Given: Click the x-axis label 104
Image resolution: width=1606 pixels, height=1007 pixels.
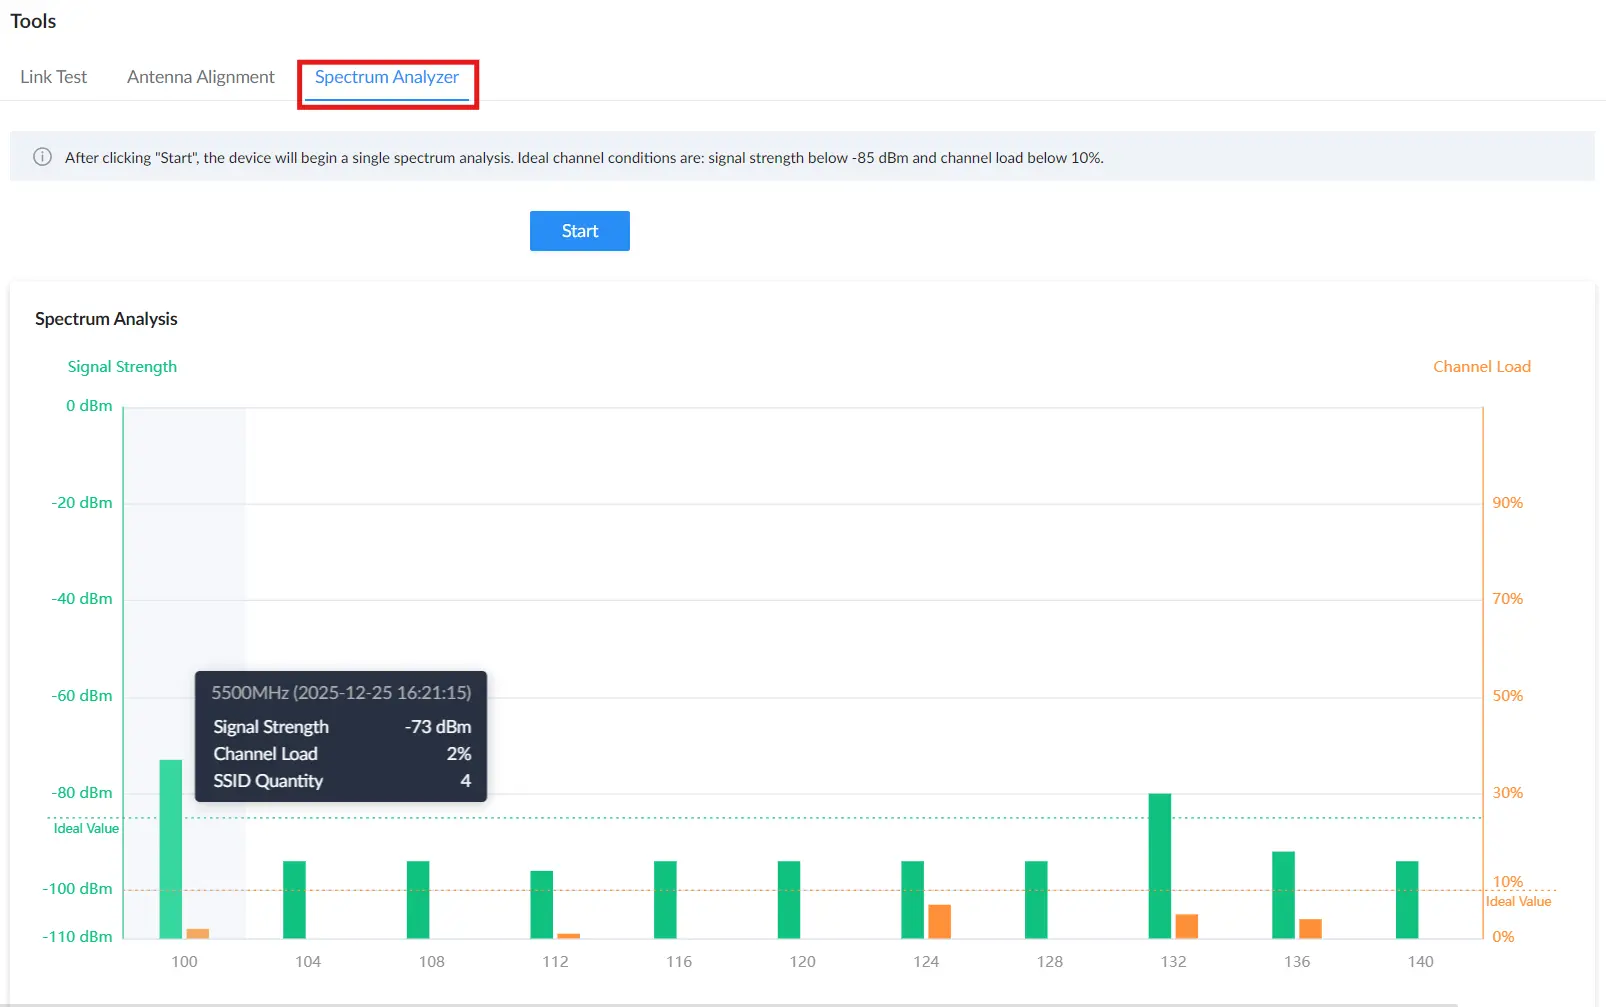Looking at the screenshot, I should [x=308, y=962].
